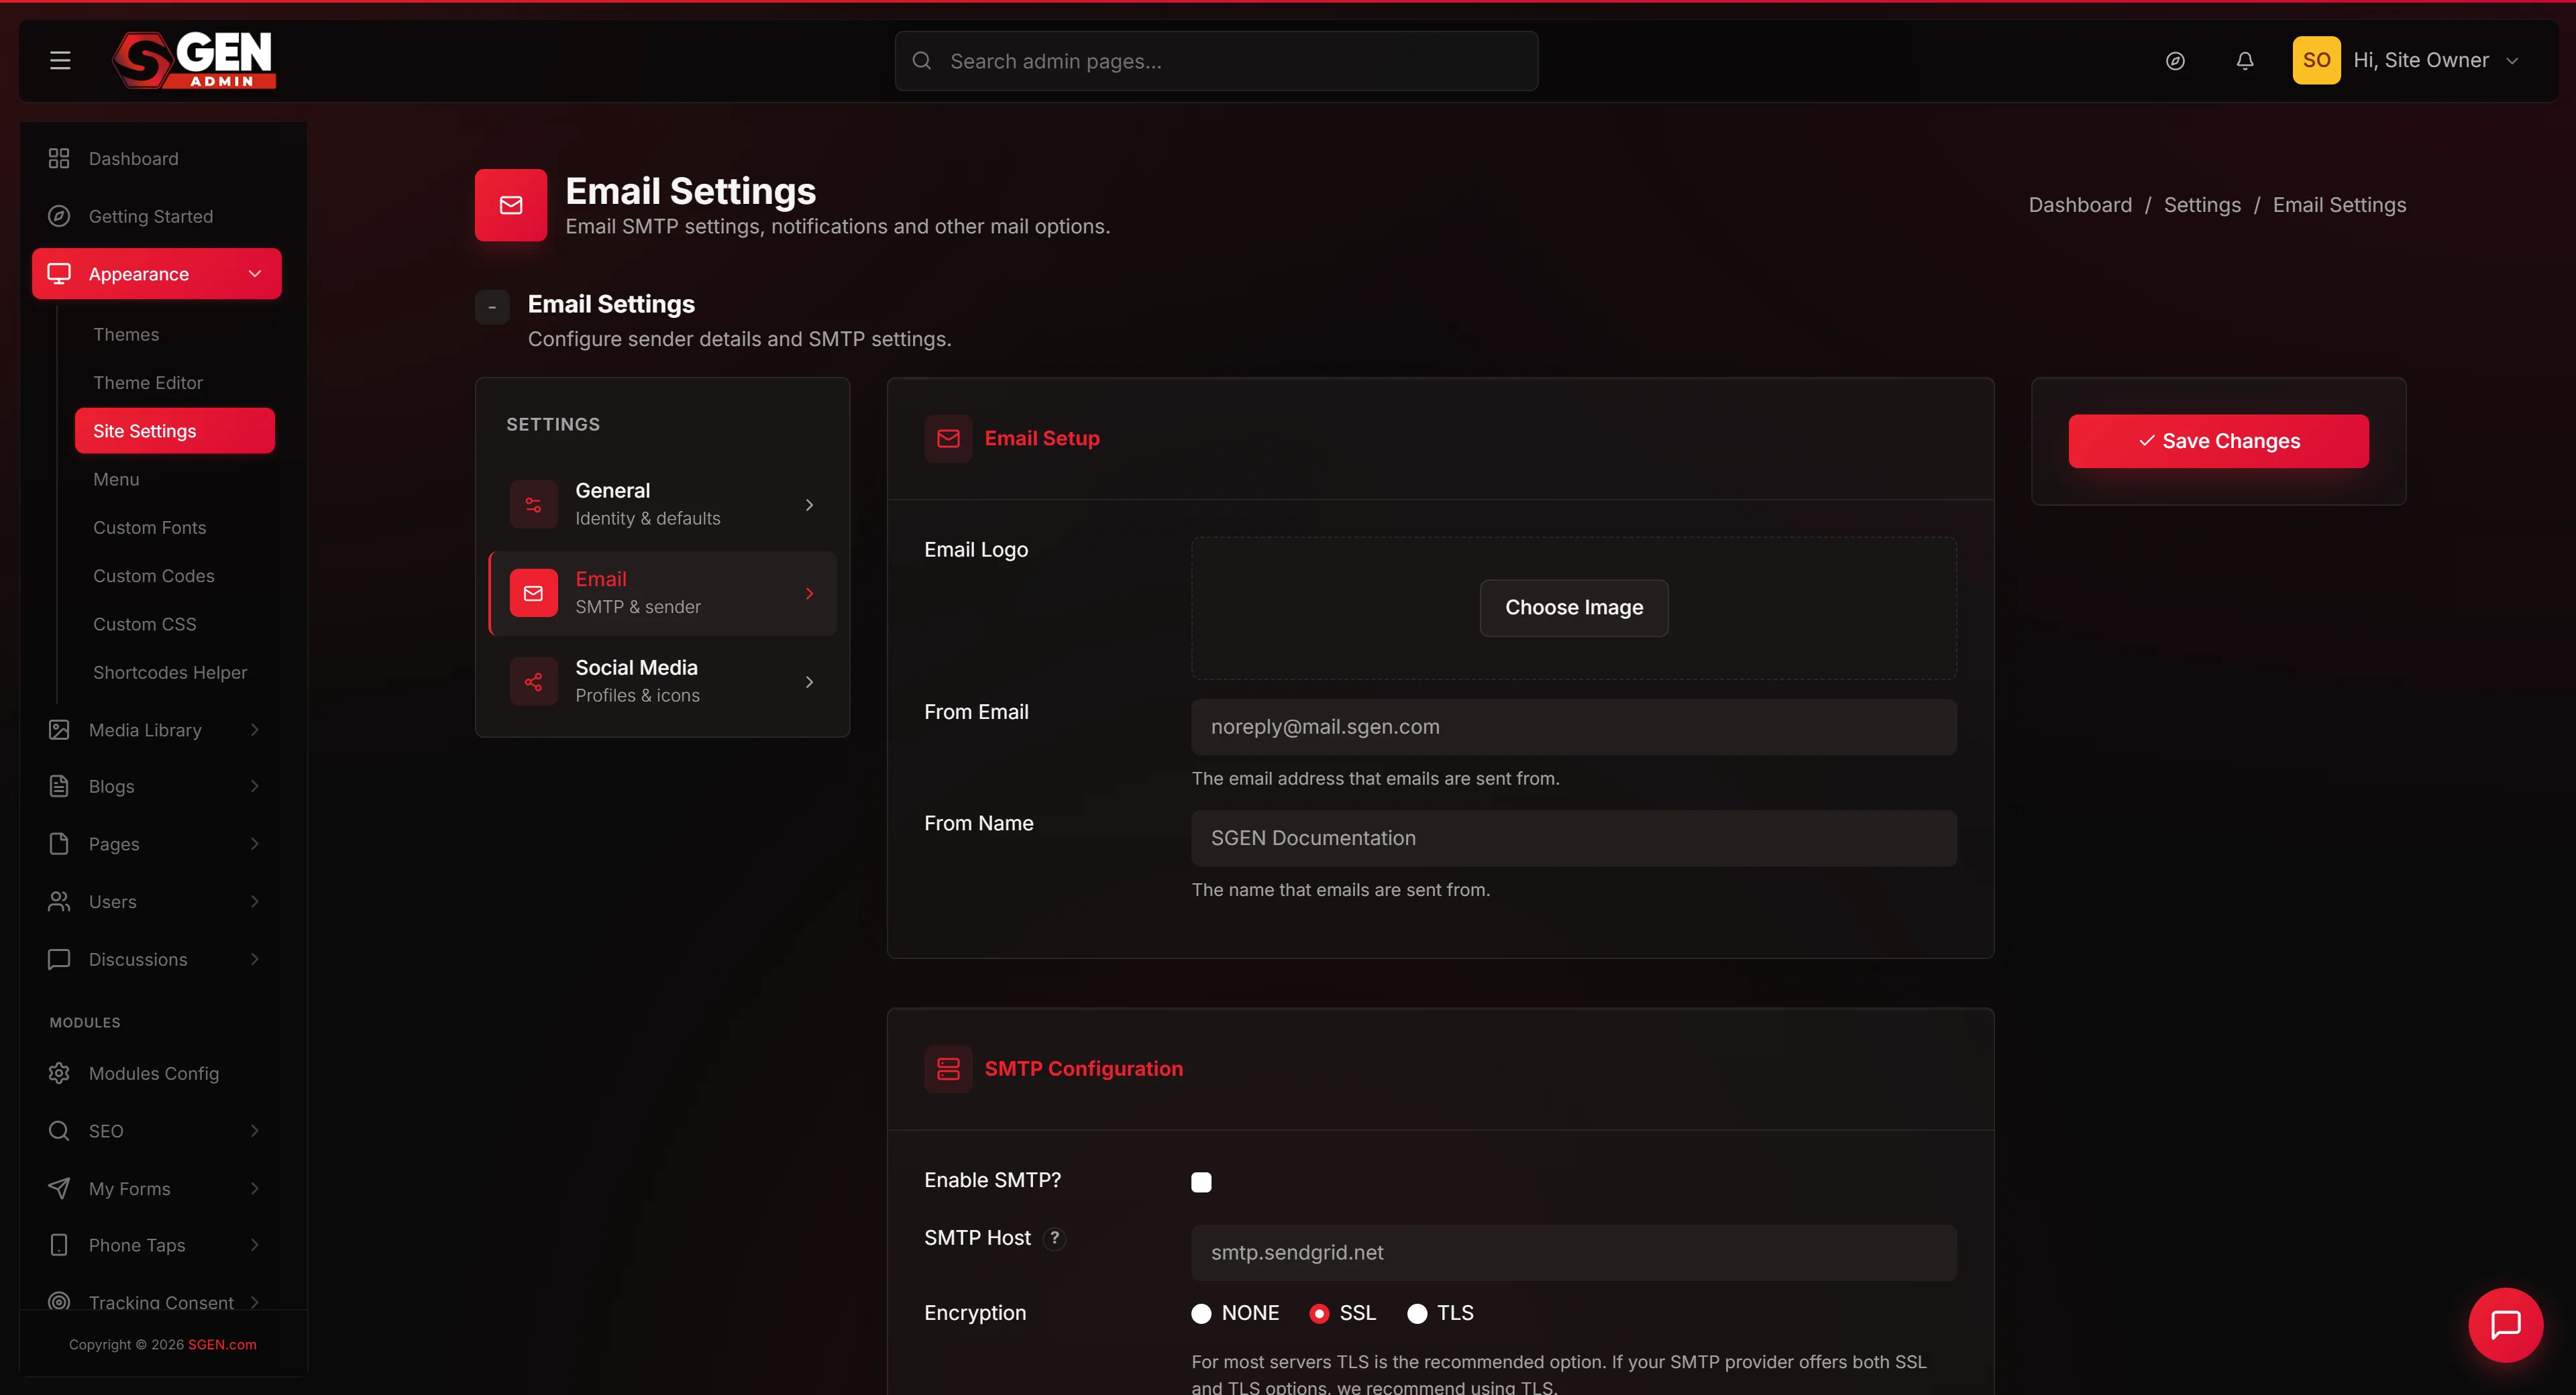
Task: Expand the Blogs submenu chevron
Action: pyautogui.click(x=255, y=786)
